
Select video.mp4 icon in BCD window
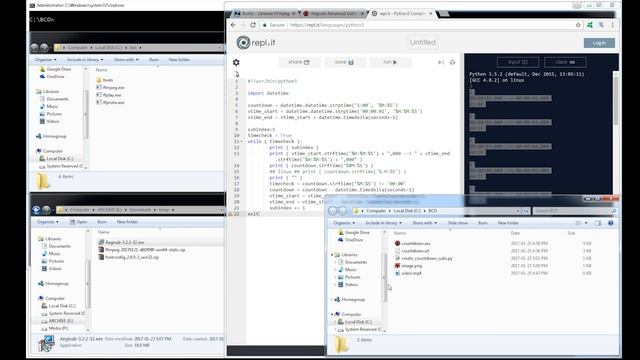click(x=397, y=273)
